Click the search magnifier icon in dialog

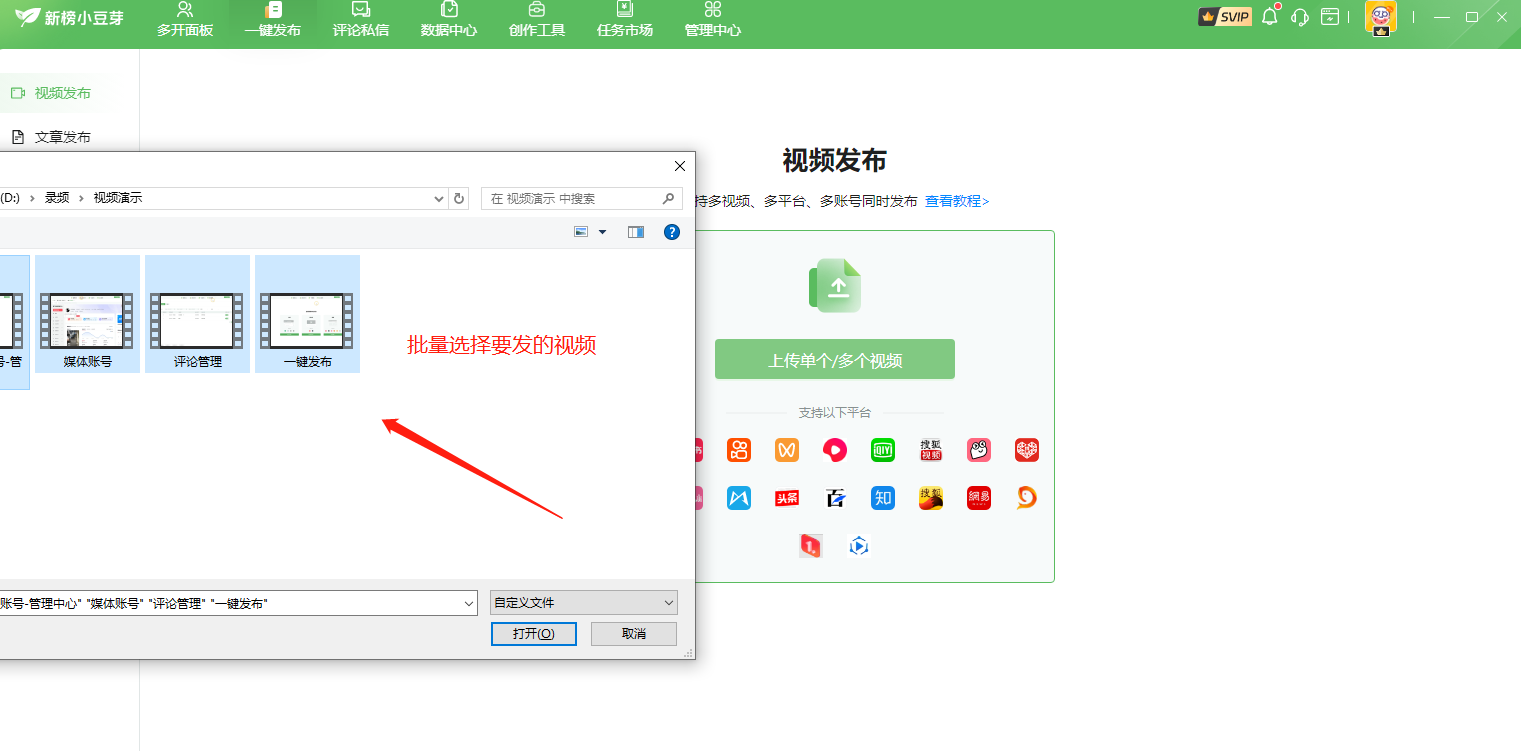coord(670,199)
